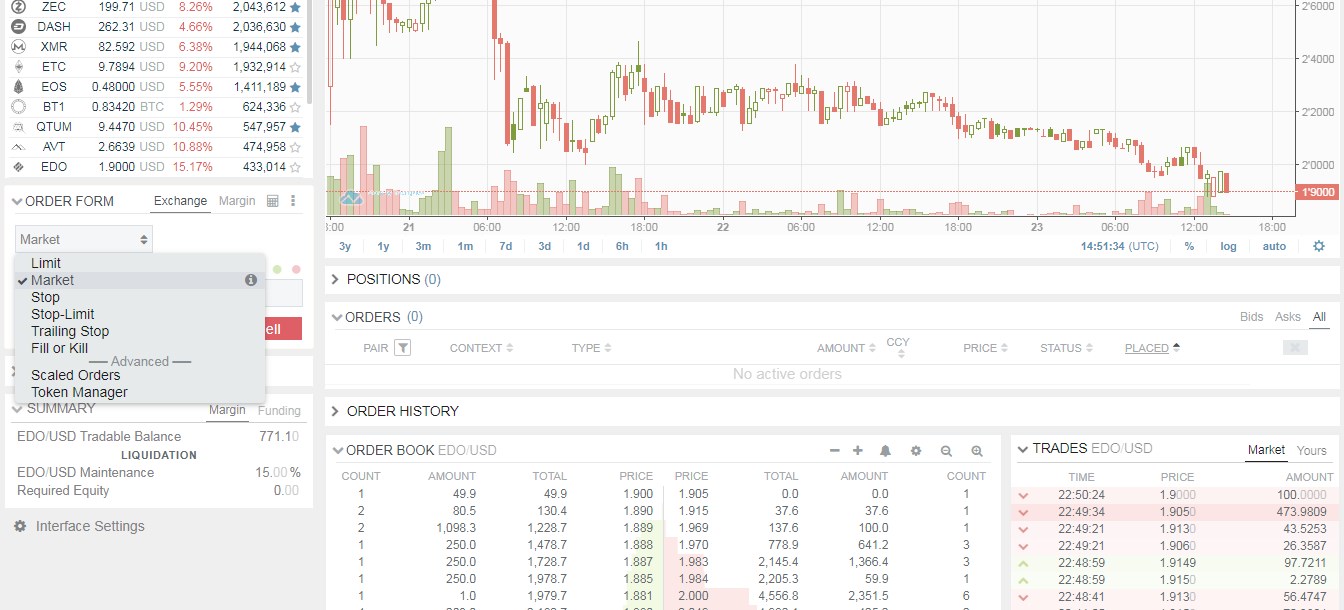Viewport: 1344px width, 610px height.
Task: Zoom in the Order Book with the magnifier
Action: tap(976, 451)
